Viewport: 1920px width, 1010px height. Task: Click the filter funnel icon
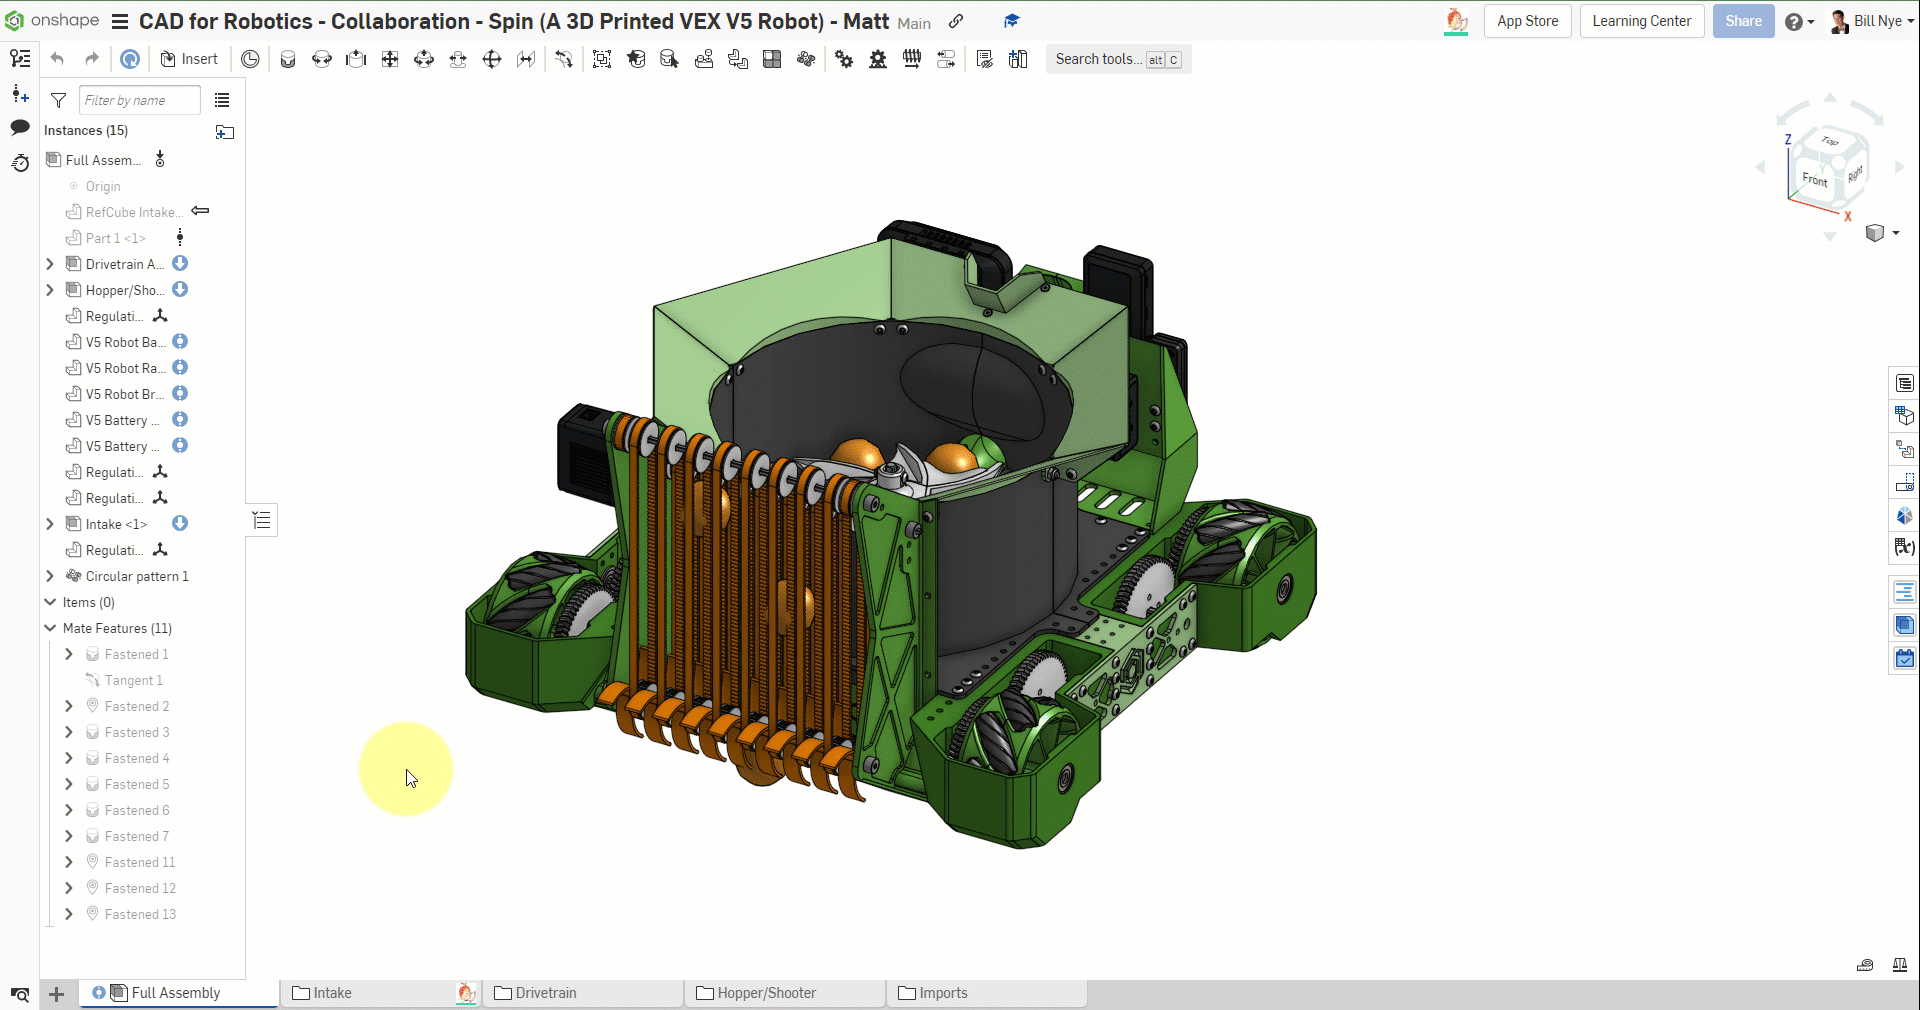59,100
